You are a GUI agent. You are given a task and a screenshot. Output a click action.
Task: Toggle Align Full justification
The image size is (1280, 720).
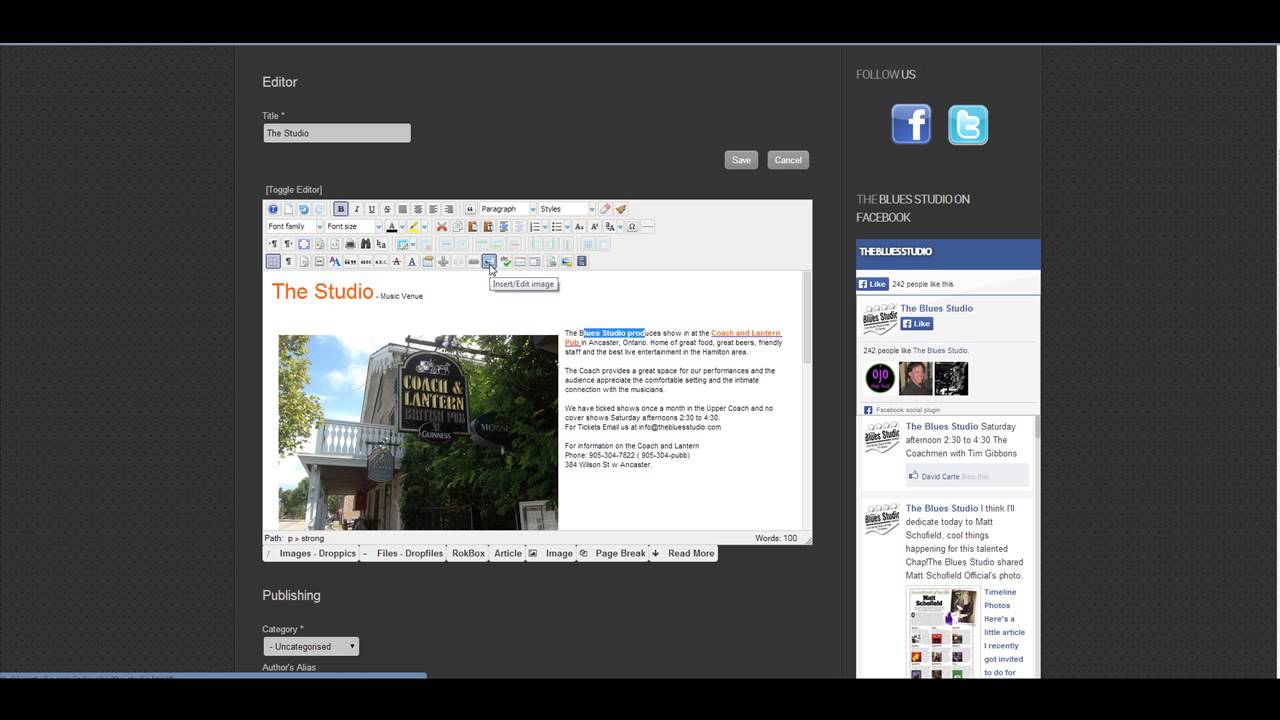[x=402, y=209]
